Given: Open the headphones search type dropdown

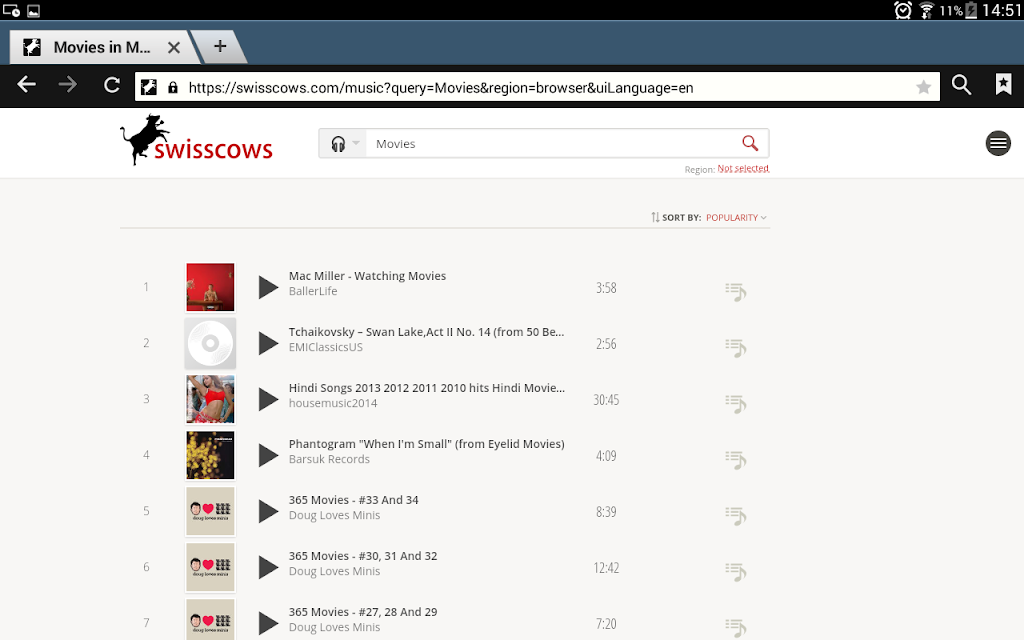Looking at the screenshot, I should (345, 144).
